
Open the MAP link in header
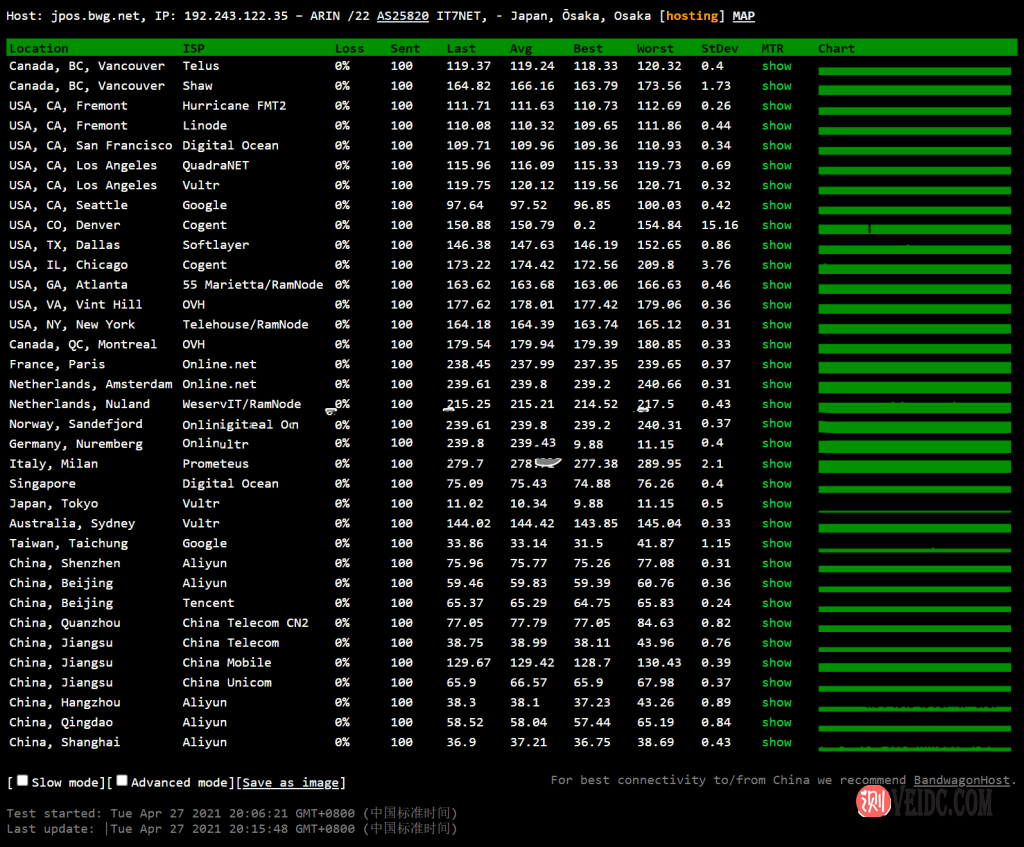pyautogui.click(x=743, y=16)
